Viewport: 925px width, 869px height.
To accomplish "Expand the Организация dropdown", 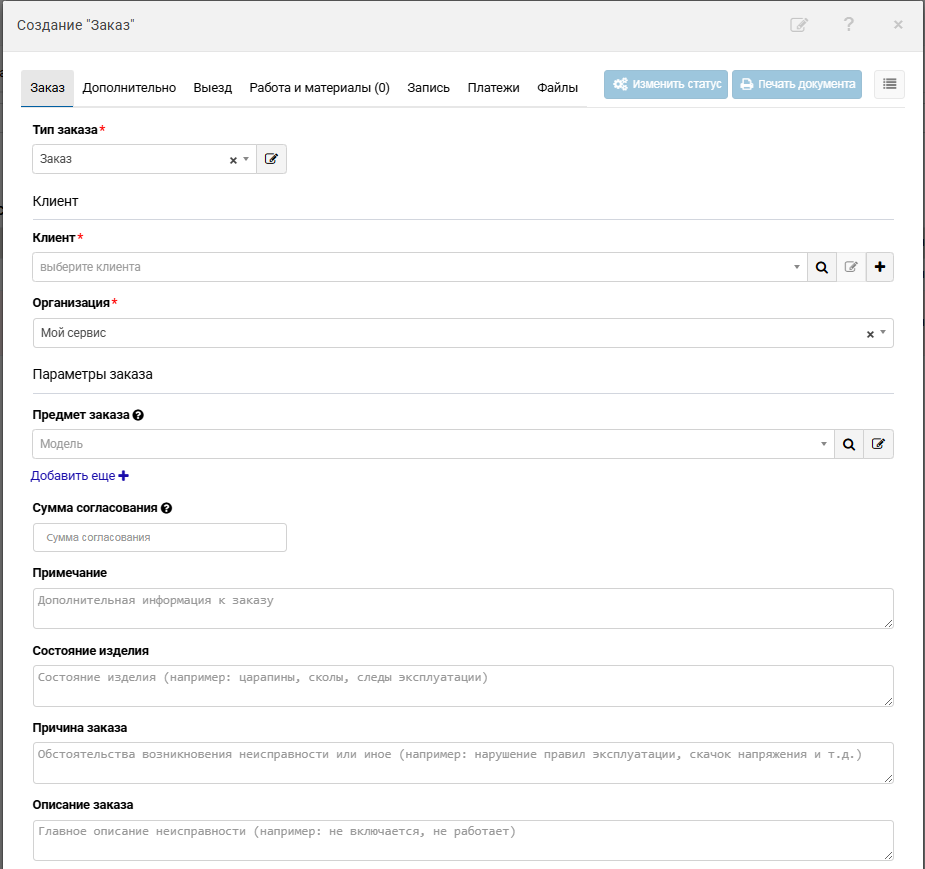I will tap(883, 334).
